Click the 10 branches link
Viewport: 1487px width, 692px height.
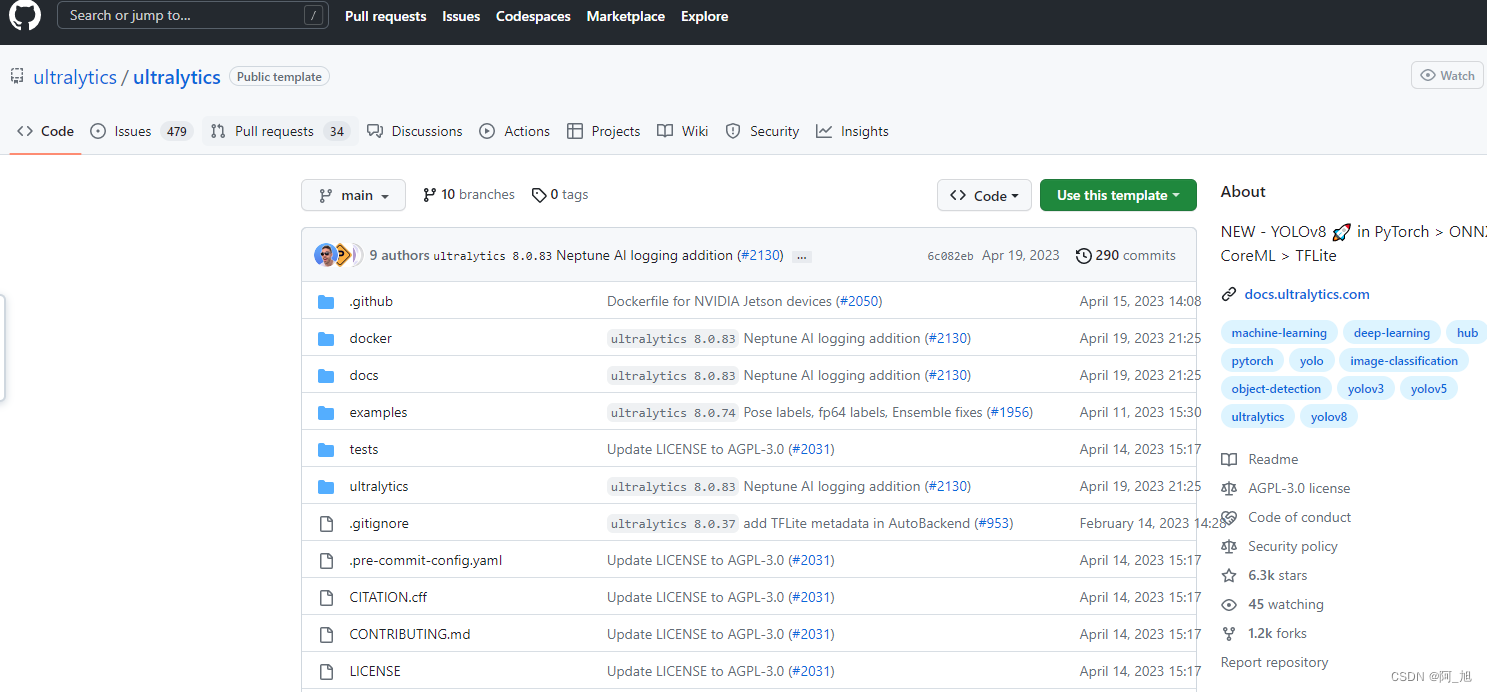click(x=469, y=195)
